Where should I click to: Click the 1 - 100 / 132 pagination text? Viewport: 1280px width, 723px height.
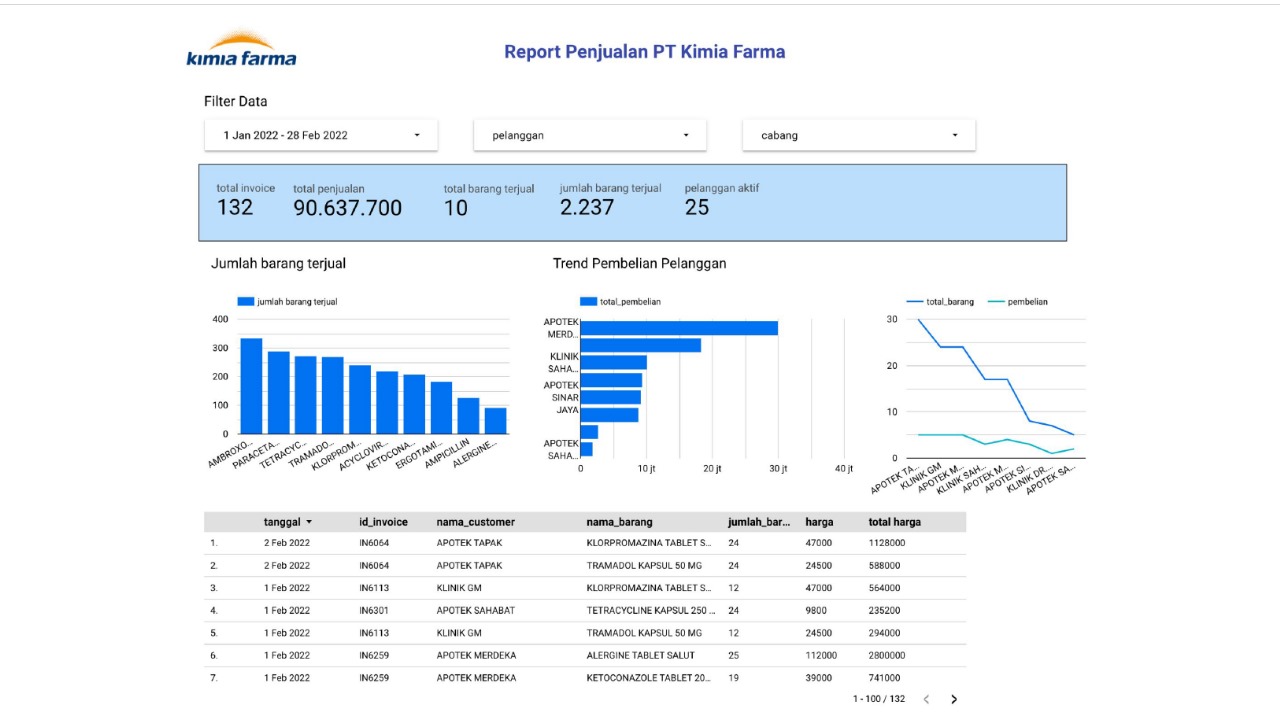click(879, 699)
